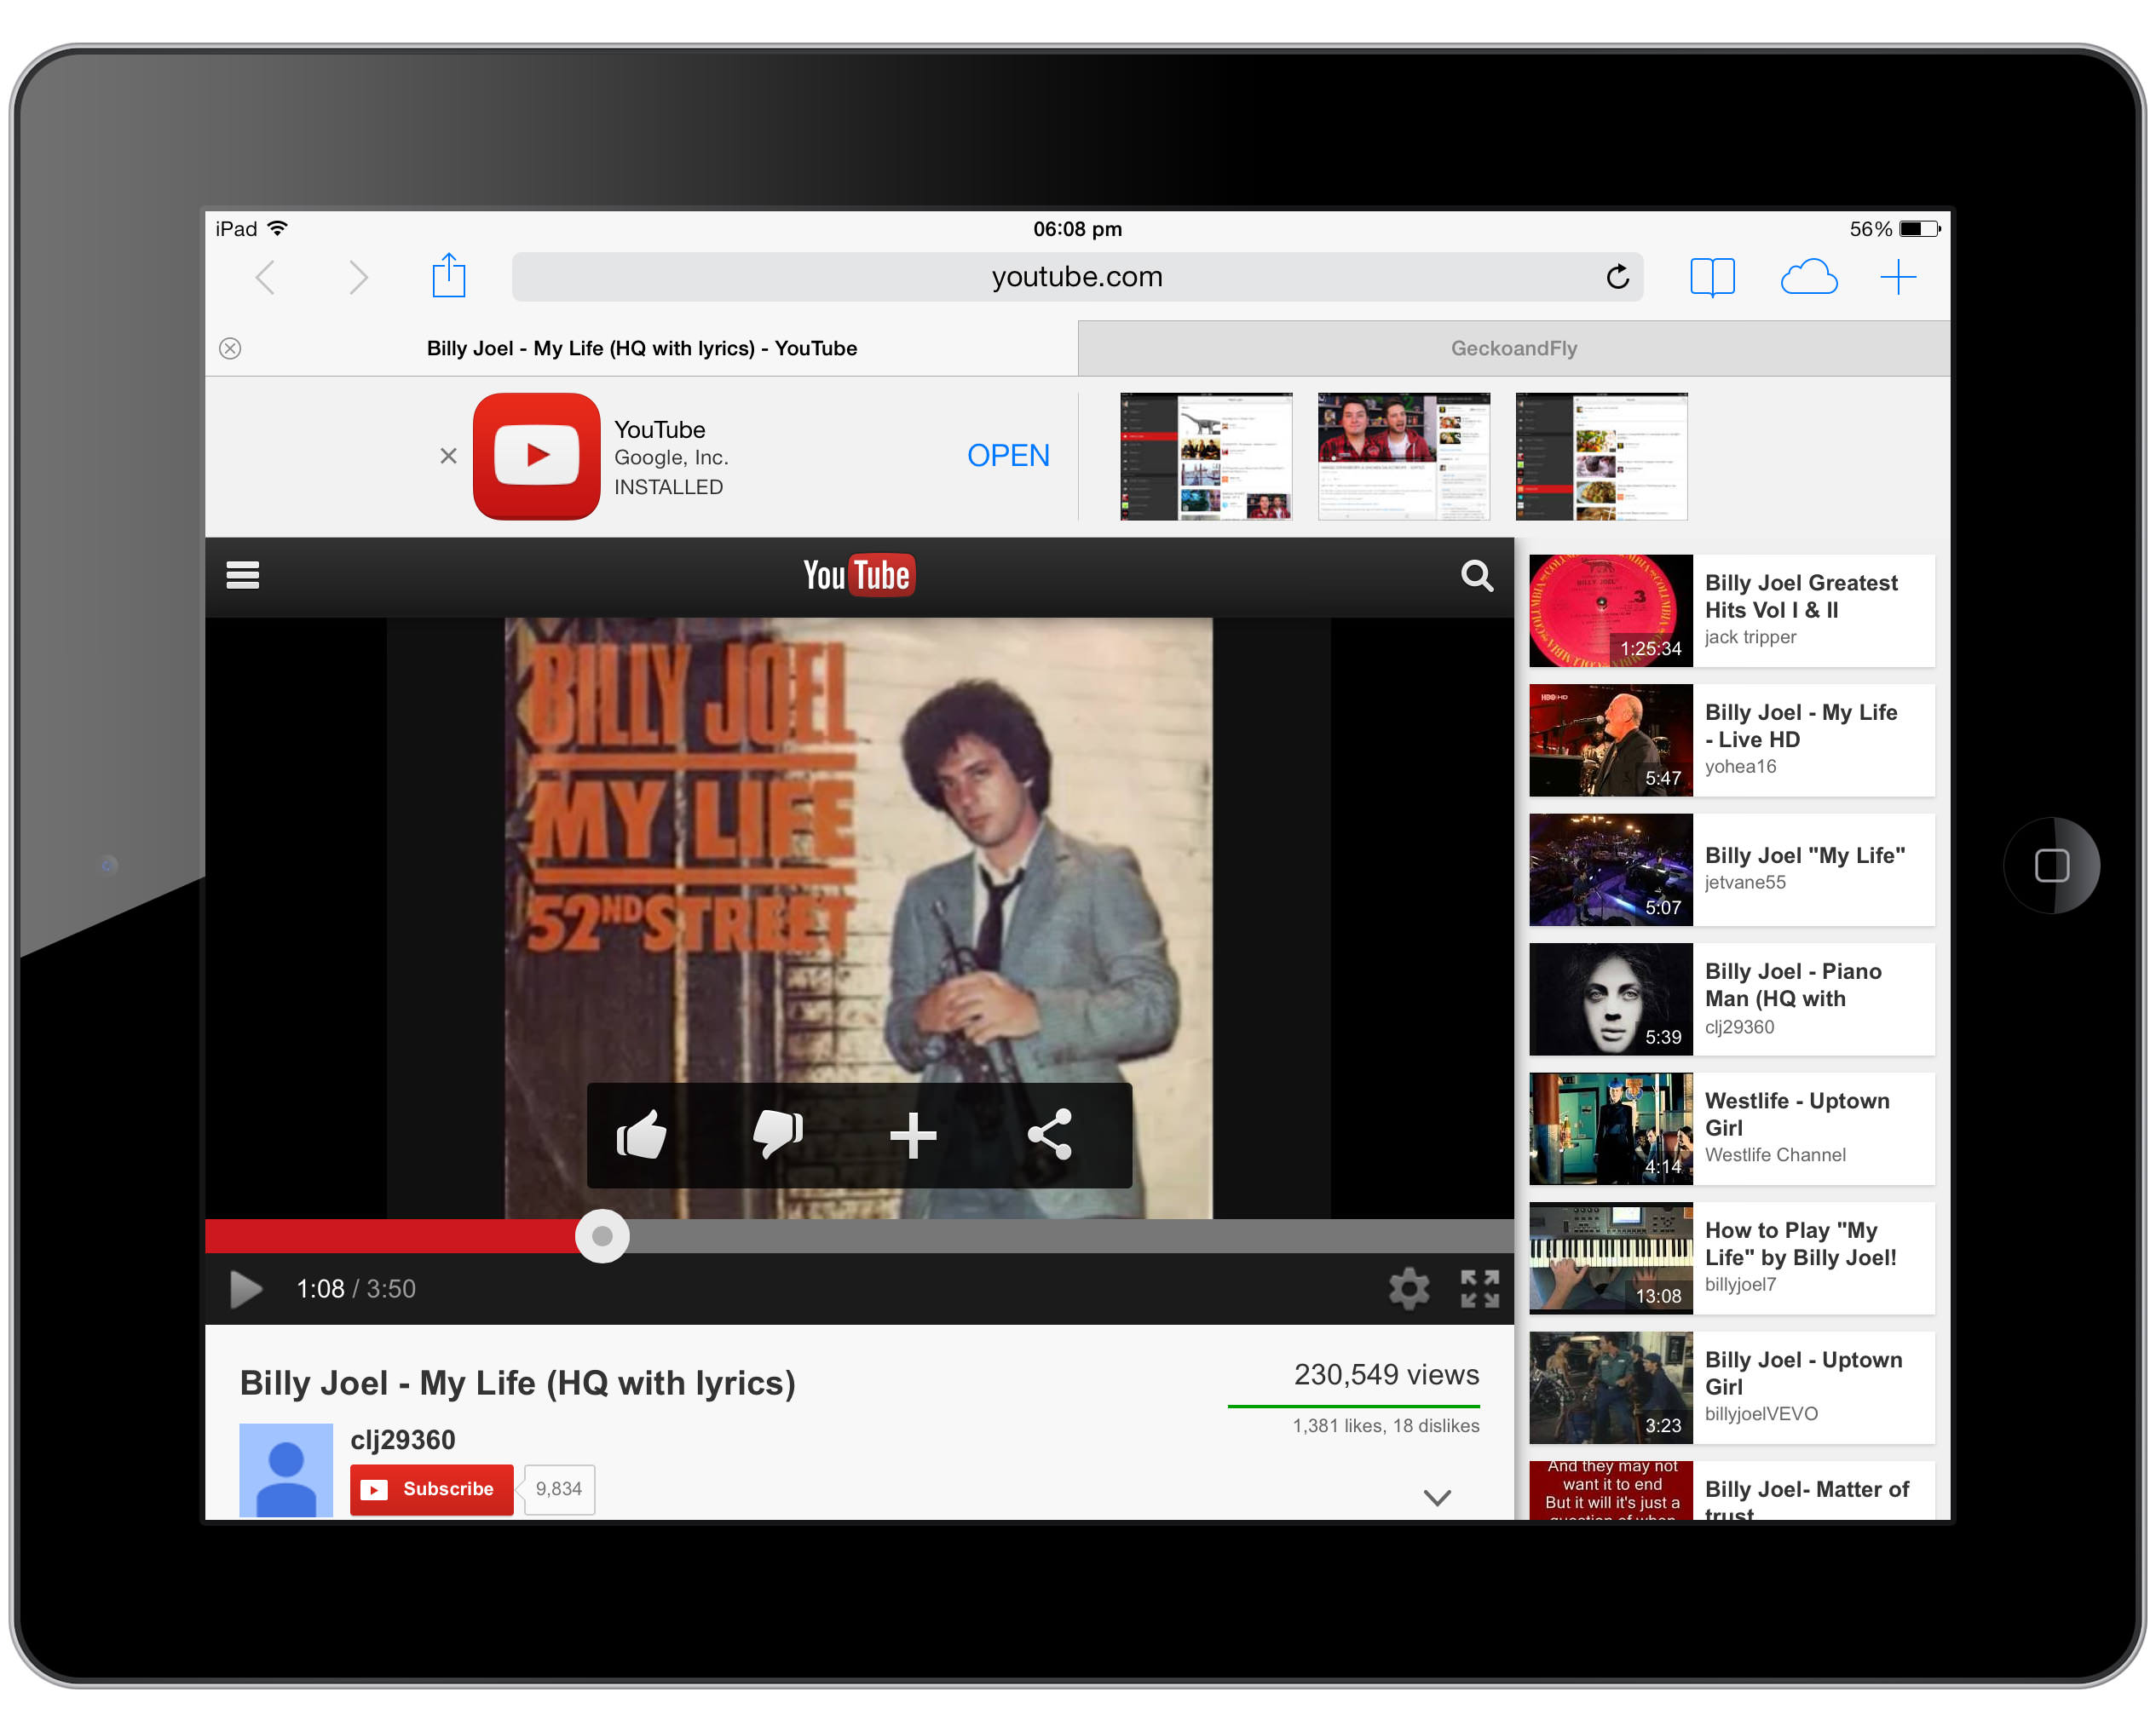Click the YouTube logo in the header
This screenshot has height=1732, width=2156.
(859, 575)
